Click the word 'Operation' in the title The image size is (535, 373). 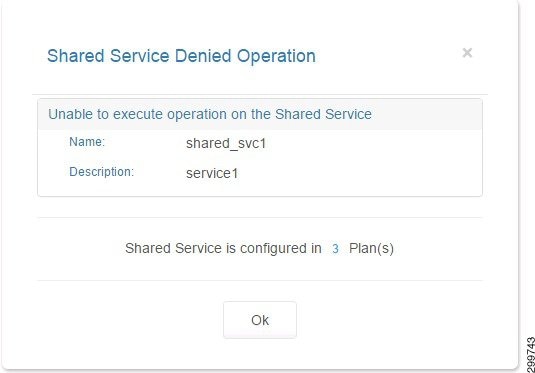click(x=276, y=57)
